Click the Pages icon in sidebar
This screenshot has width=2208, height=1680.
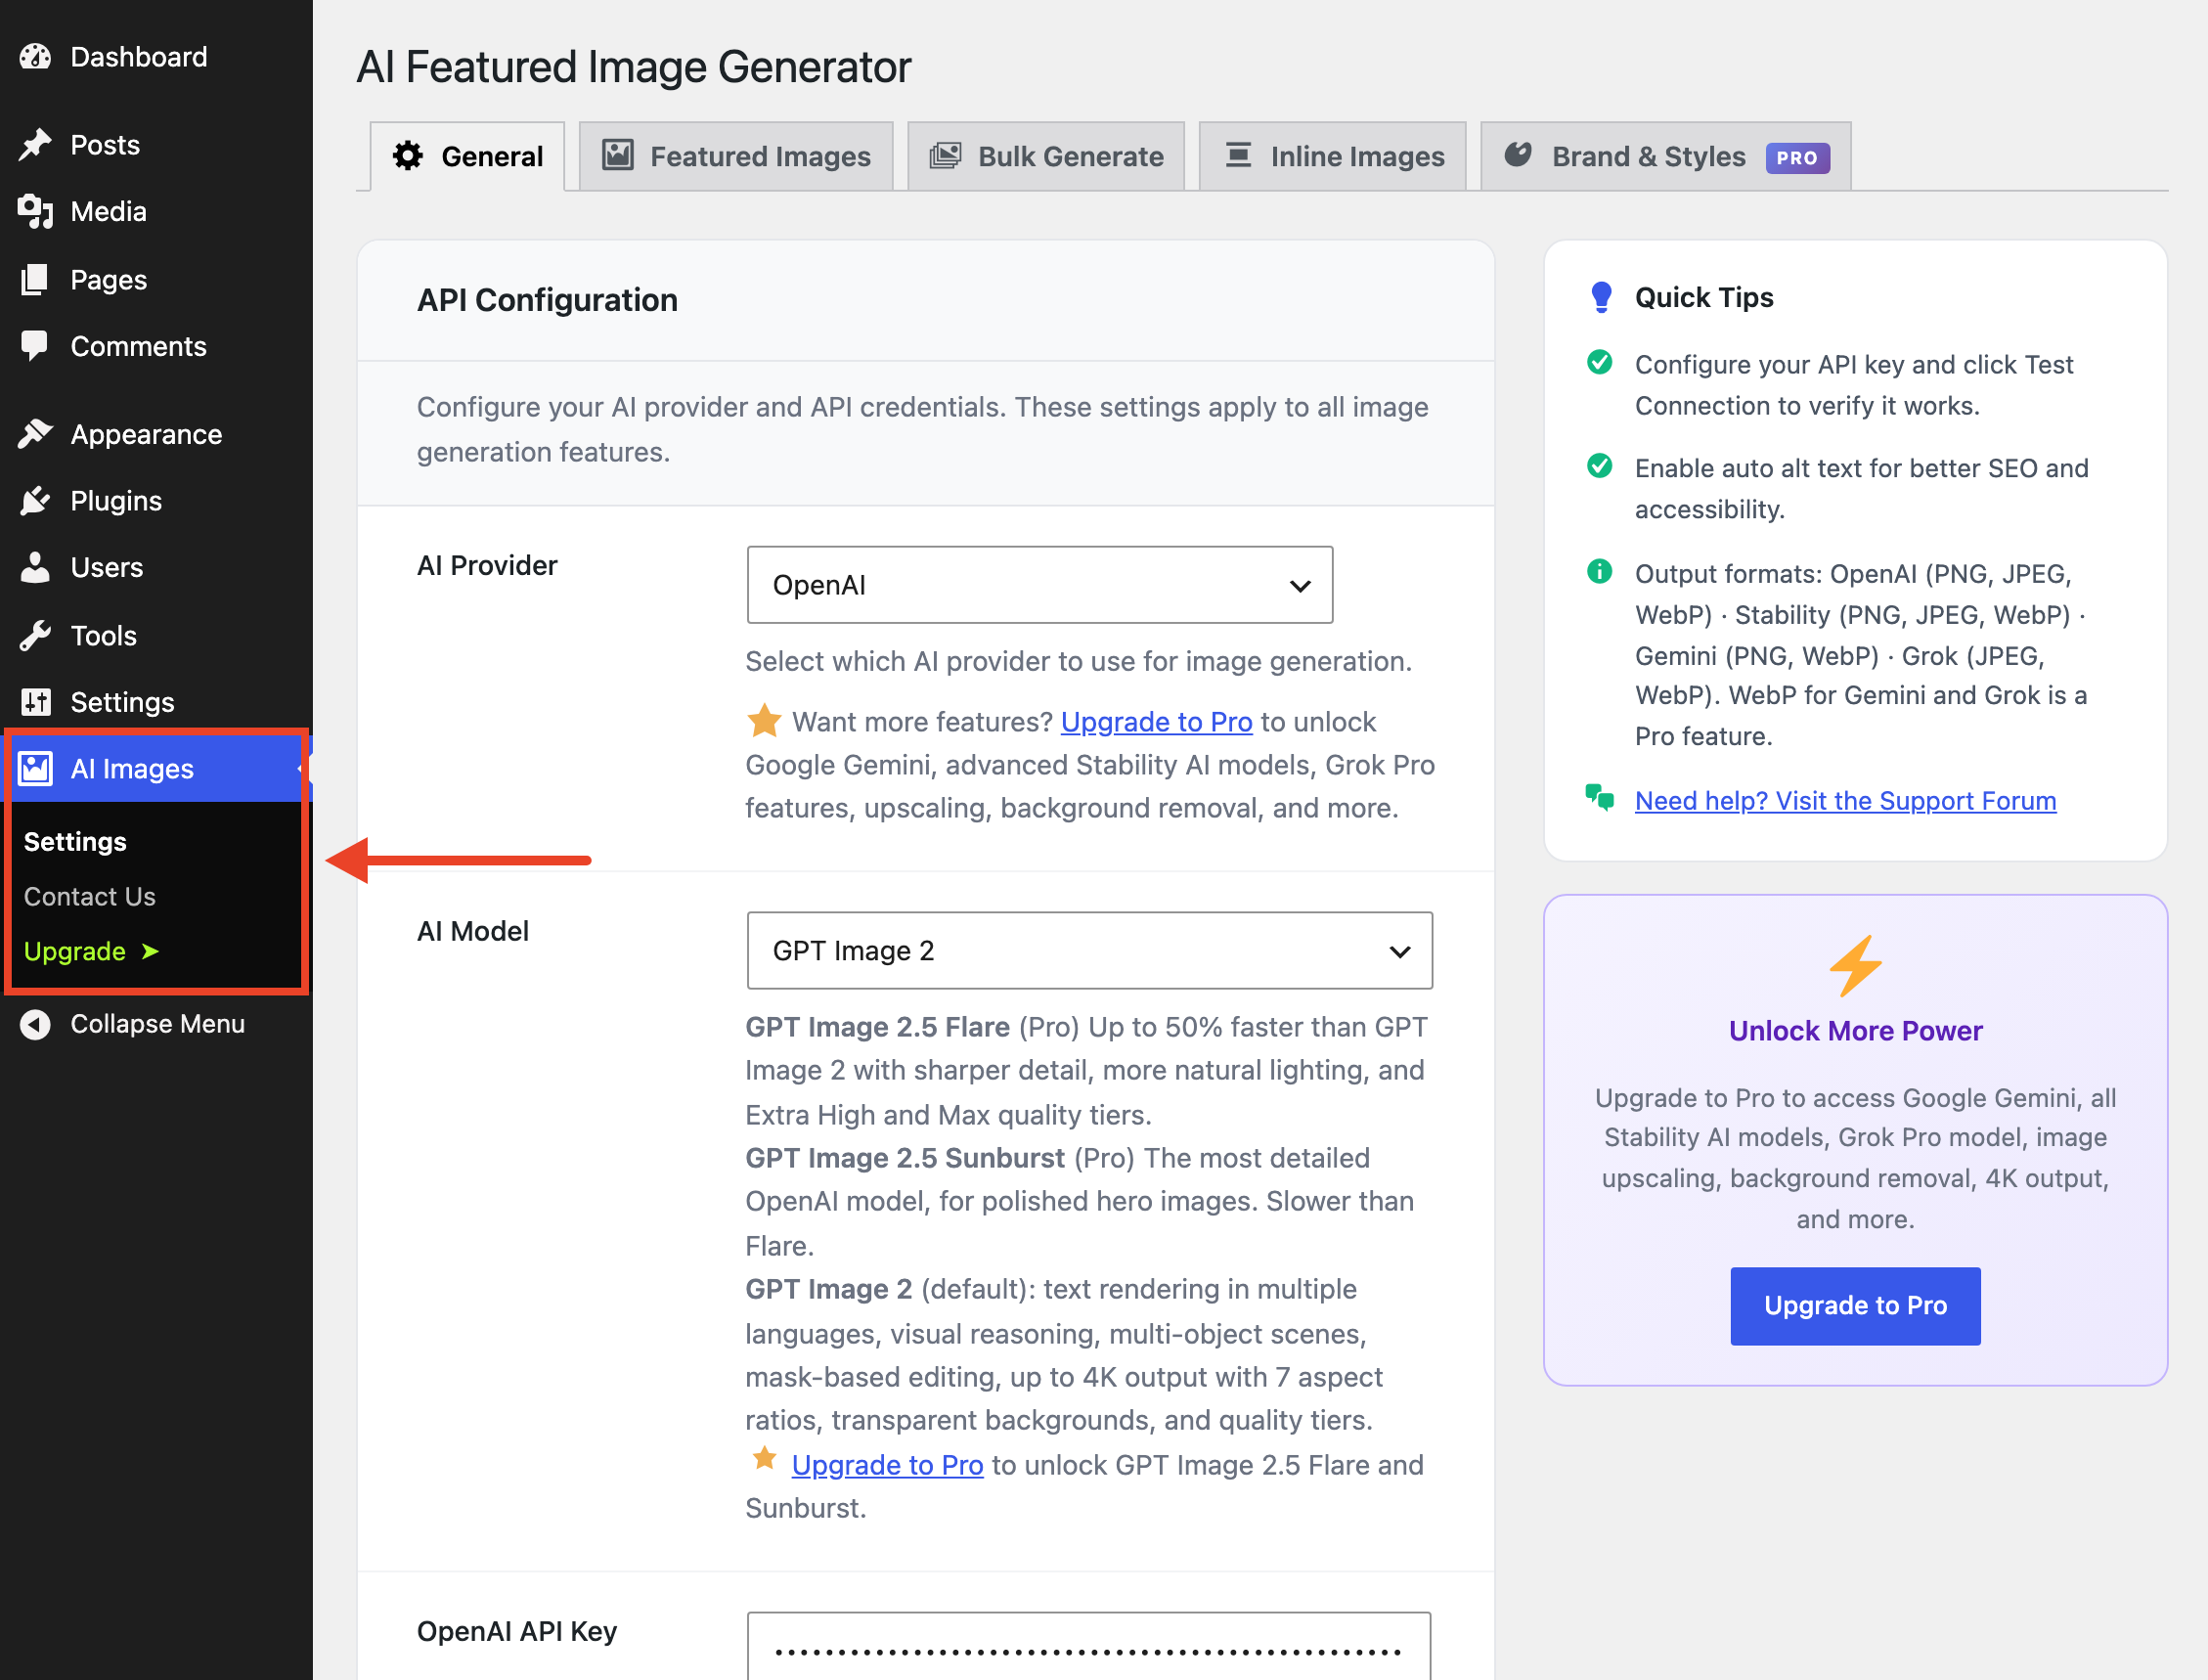[x=36, y=280]
